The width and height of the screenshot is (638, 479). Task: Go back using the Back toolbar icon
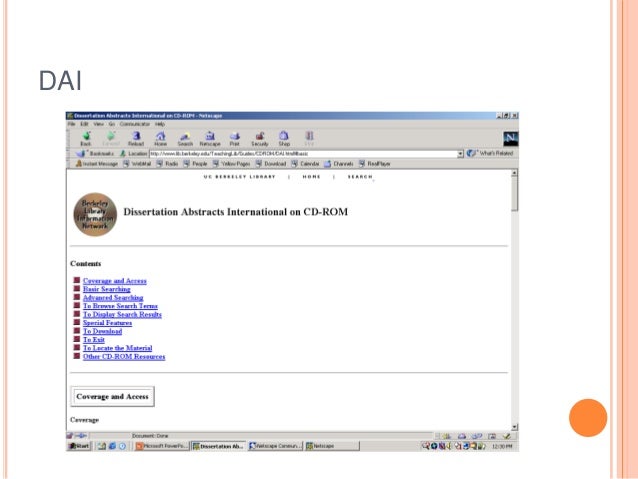pos(86,139)
